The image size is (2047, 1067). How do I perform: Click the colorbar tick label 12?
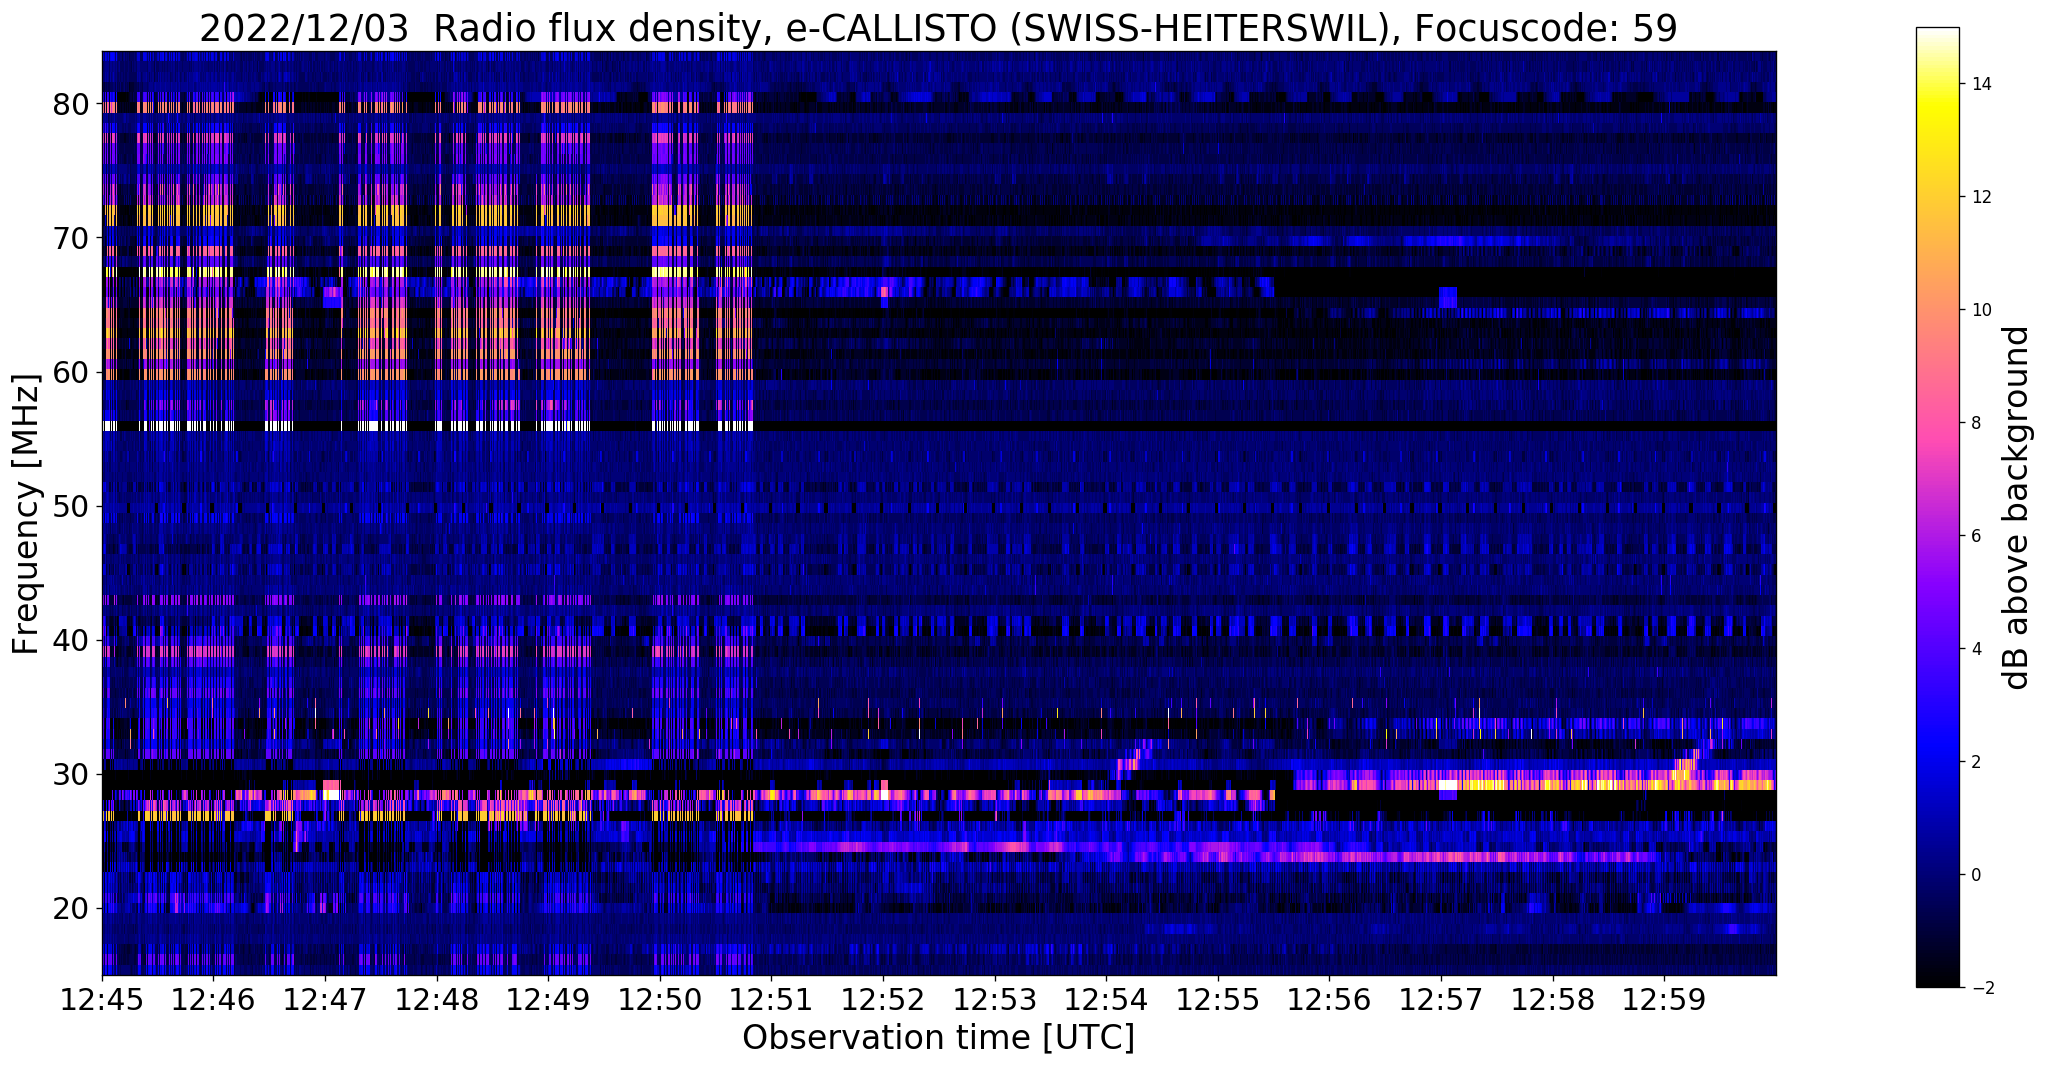coord(1980,197)
